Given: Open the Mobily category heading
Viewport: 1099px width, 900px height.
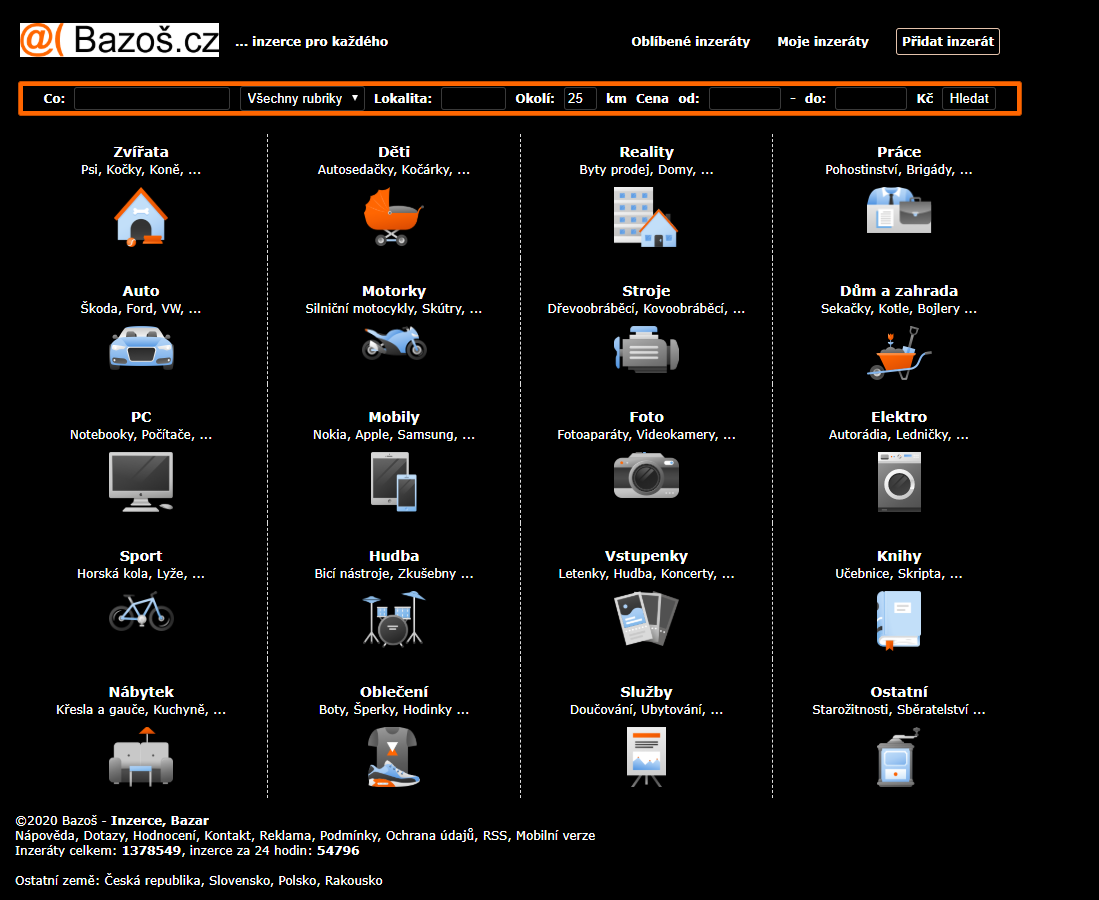Looking at the screenshot, I should [x=394, y=417].
